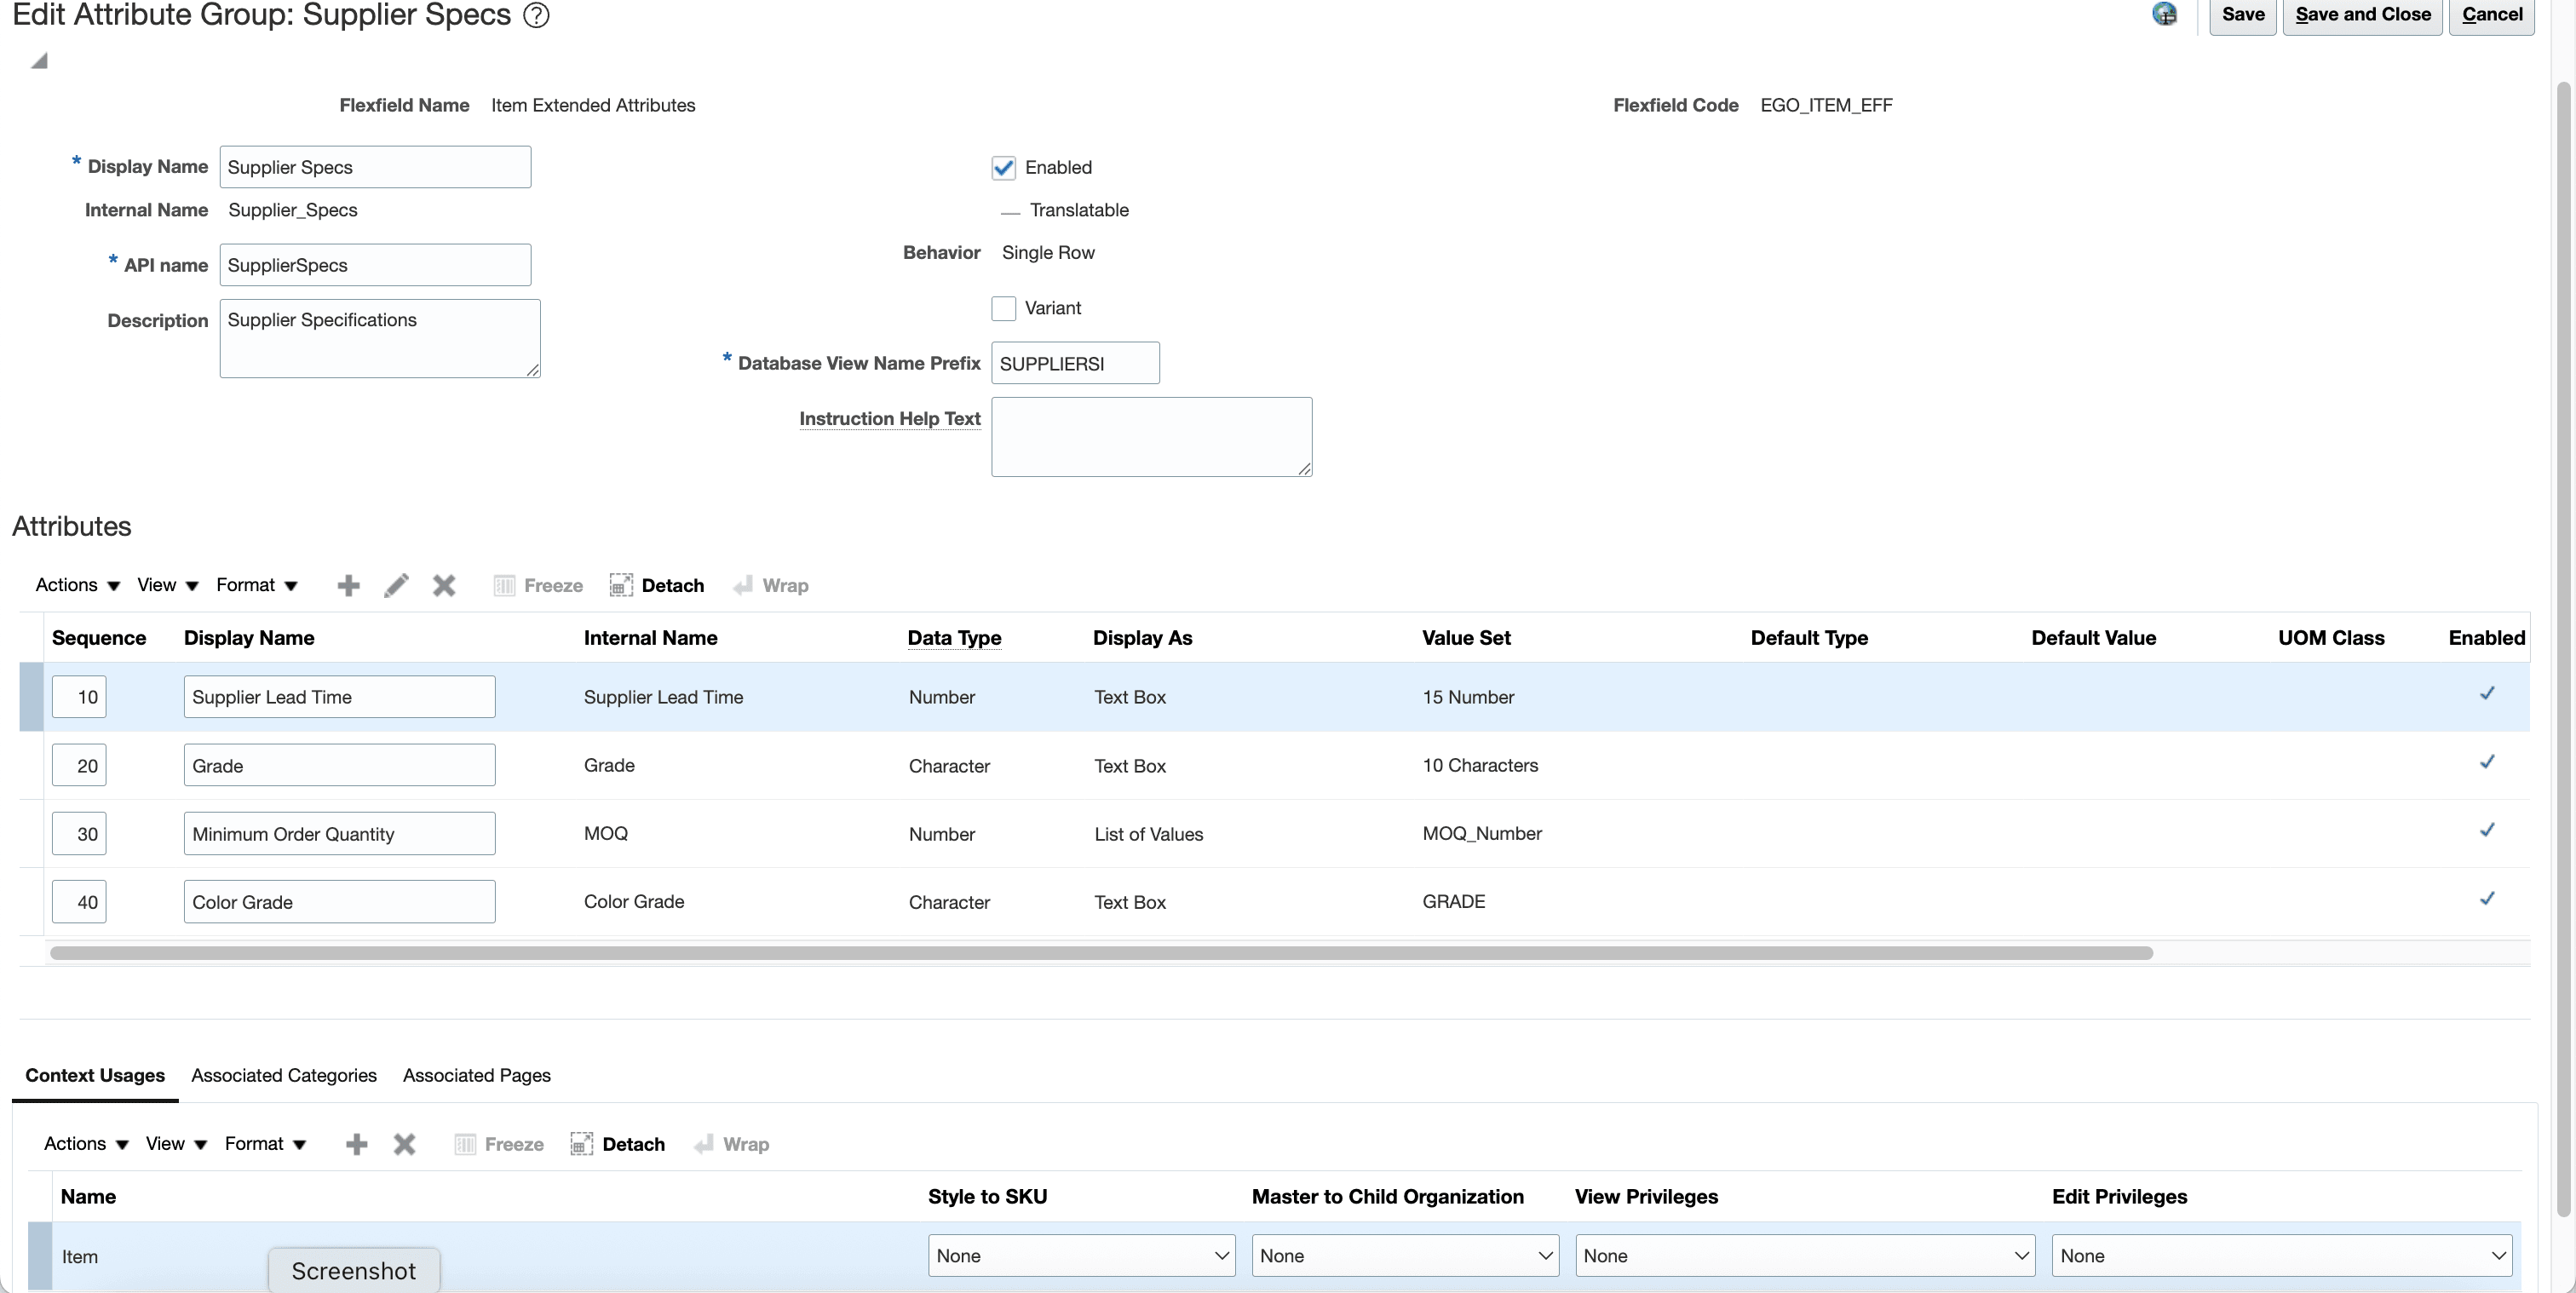
Task: Click the Enabled checkmark for Color Grade row
Action: tap(2487, 898)
